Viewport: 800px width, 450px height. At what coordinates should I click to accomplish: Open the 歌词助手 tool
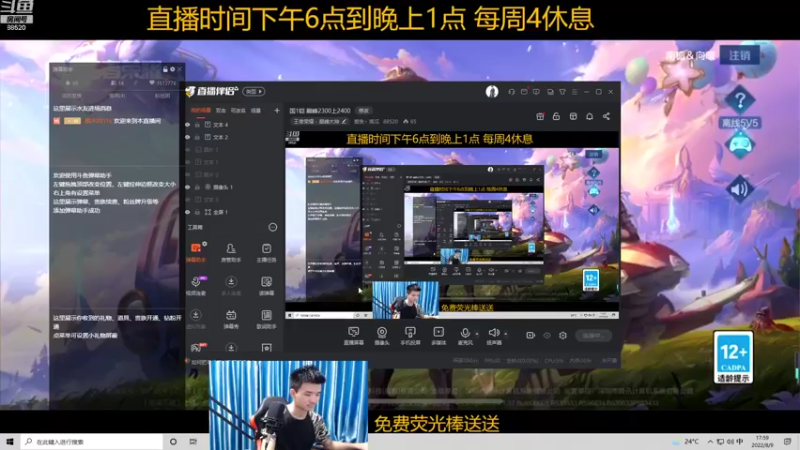[x=266, y=319]
